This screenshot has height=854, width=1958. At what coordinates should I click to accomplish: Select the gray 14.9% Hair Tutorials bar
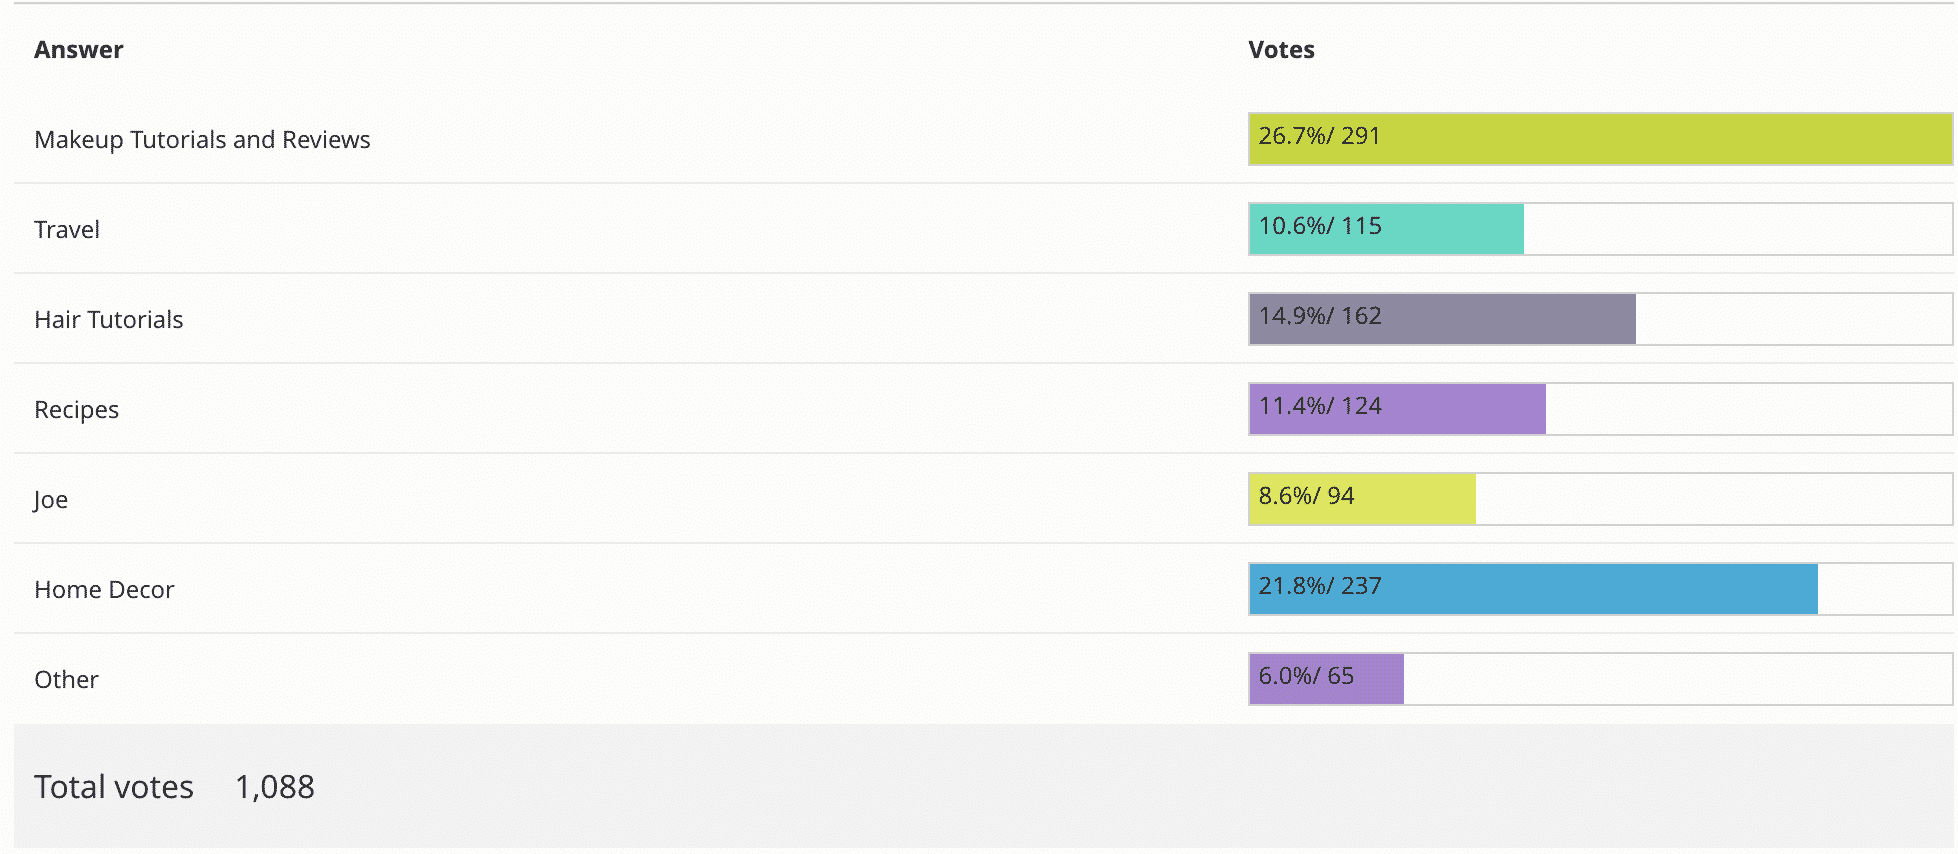click(1442, 319)
